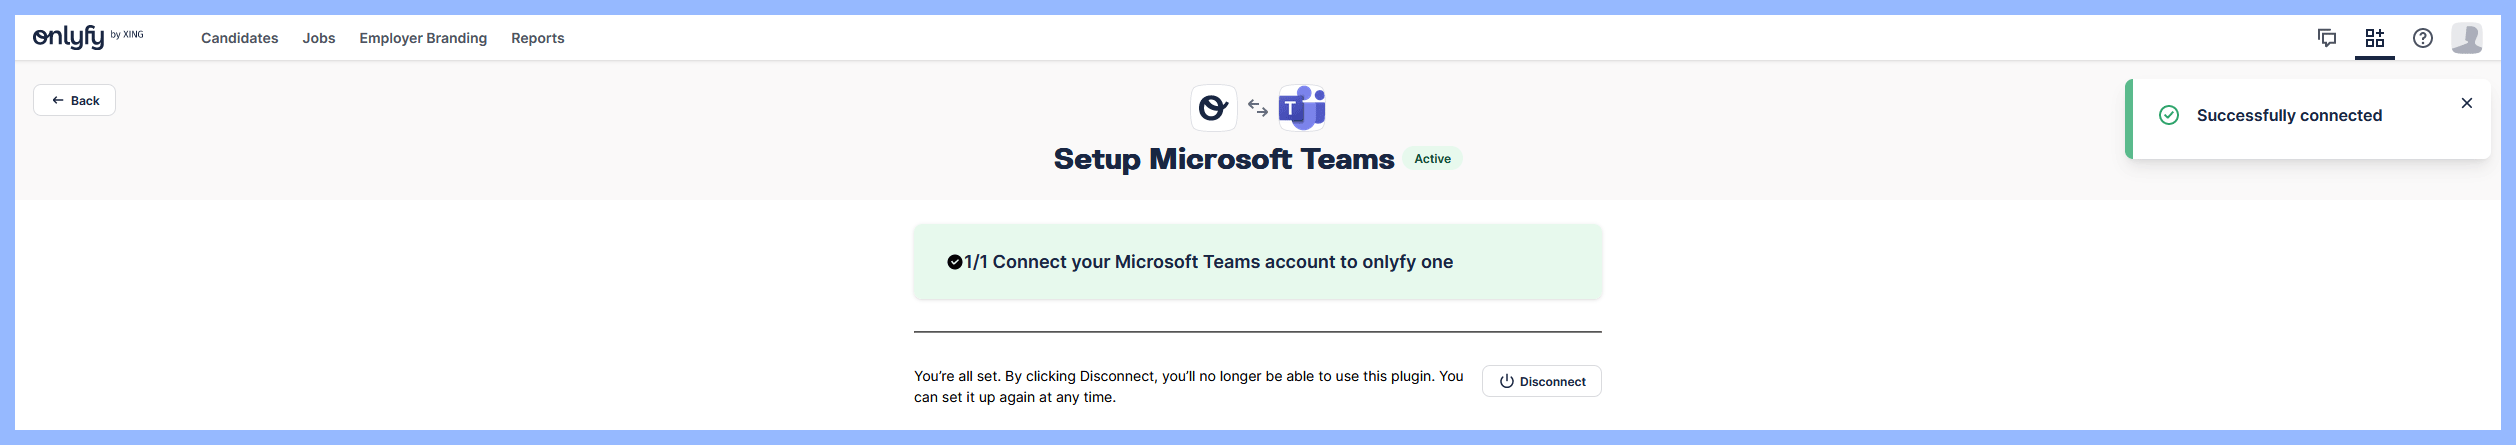This screenshot has height=445, width=2516.
Task: Dismiss the Successfully connected notification
Action: (2466, 103)
